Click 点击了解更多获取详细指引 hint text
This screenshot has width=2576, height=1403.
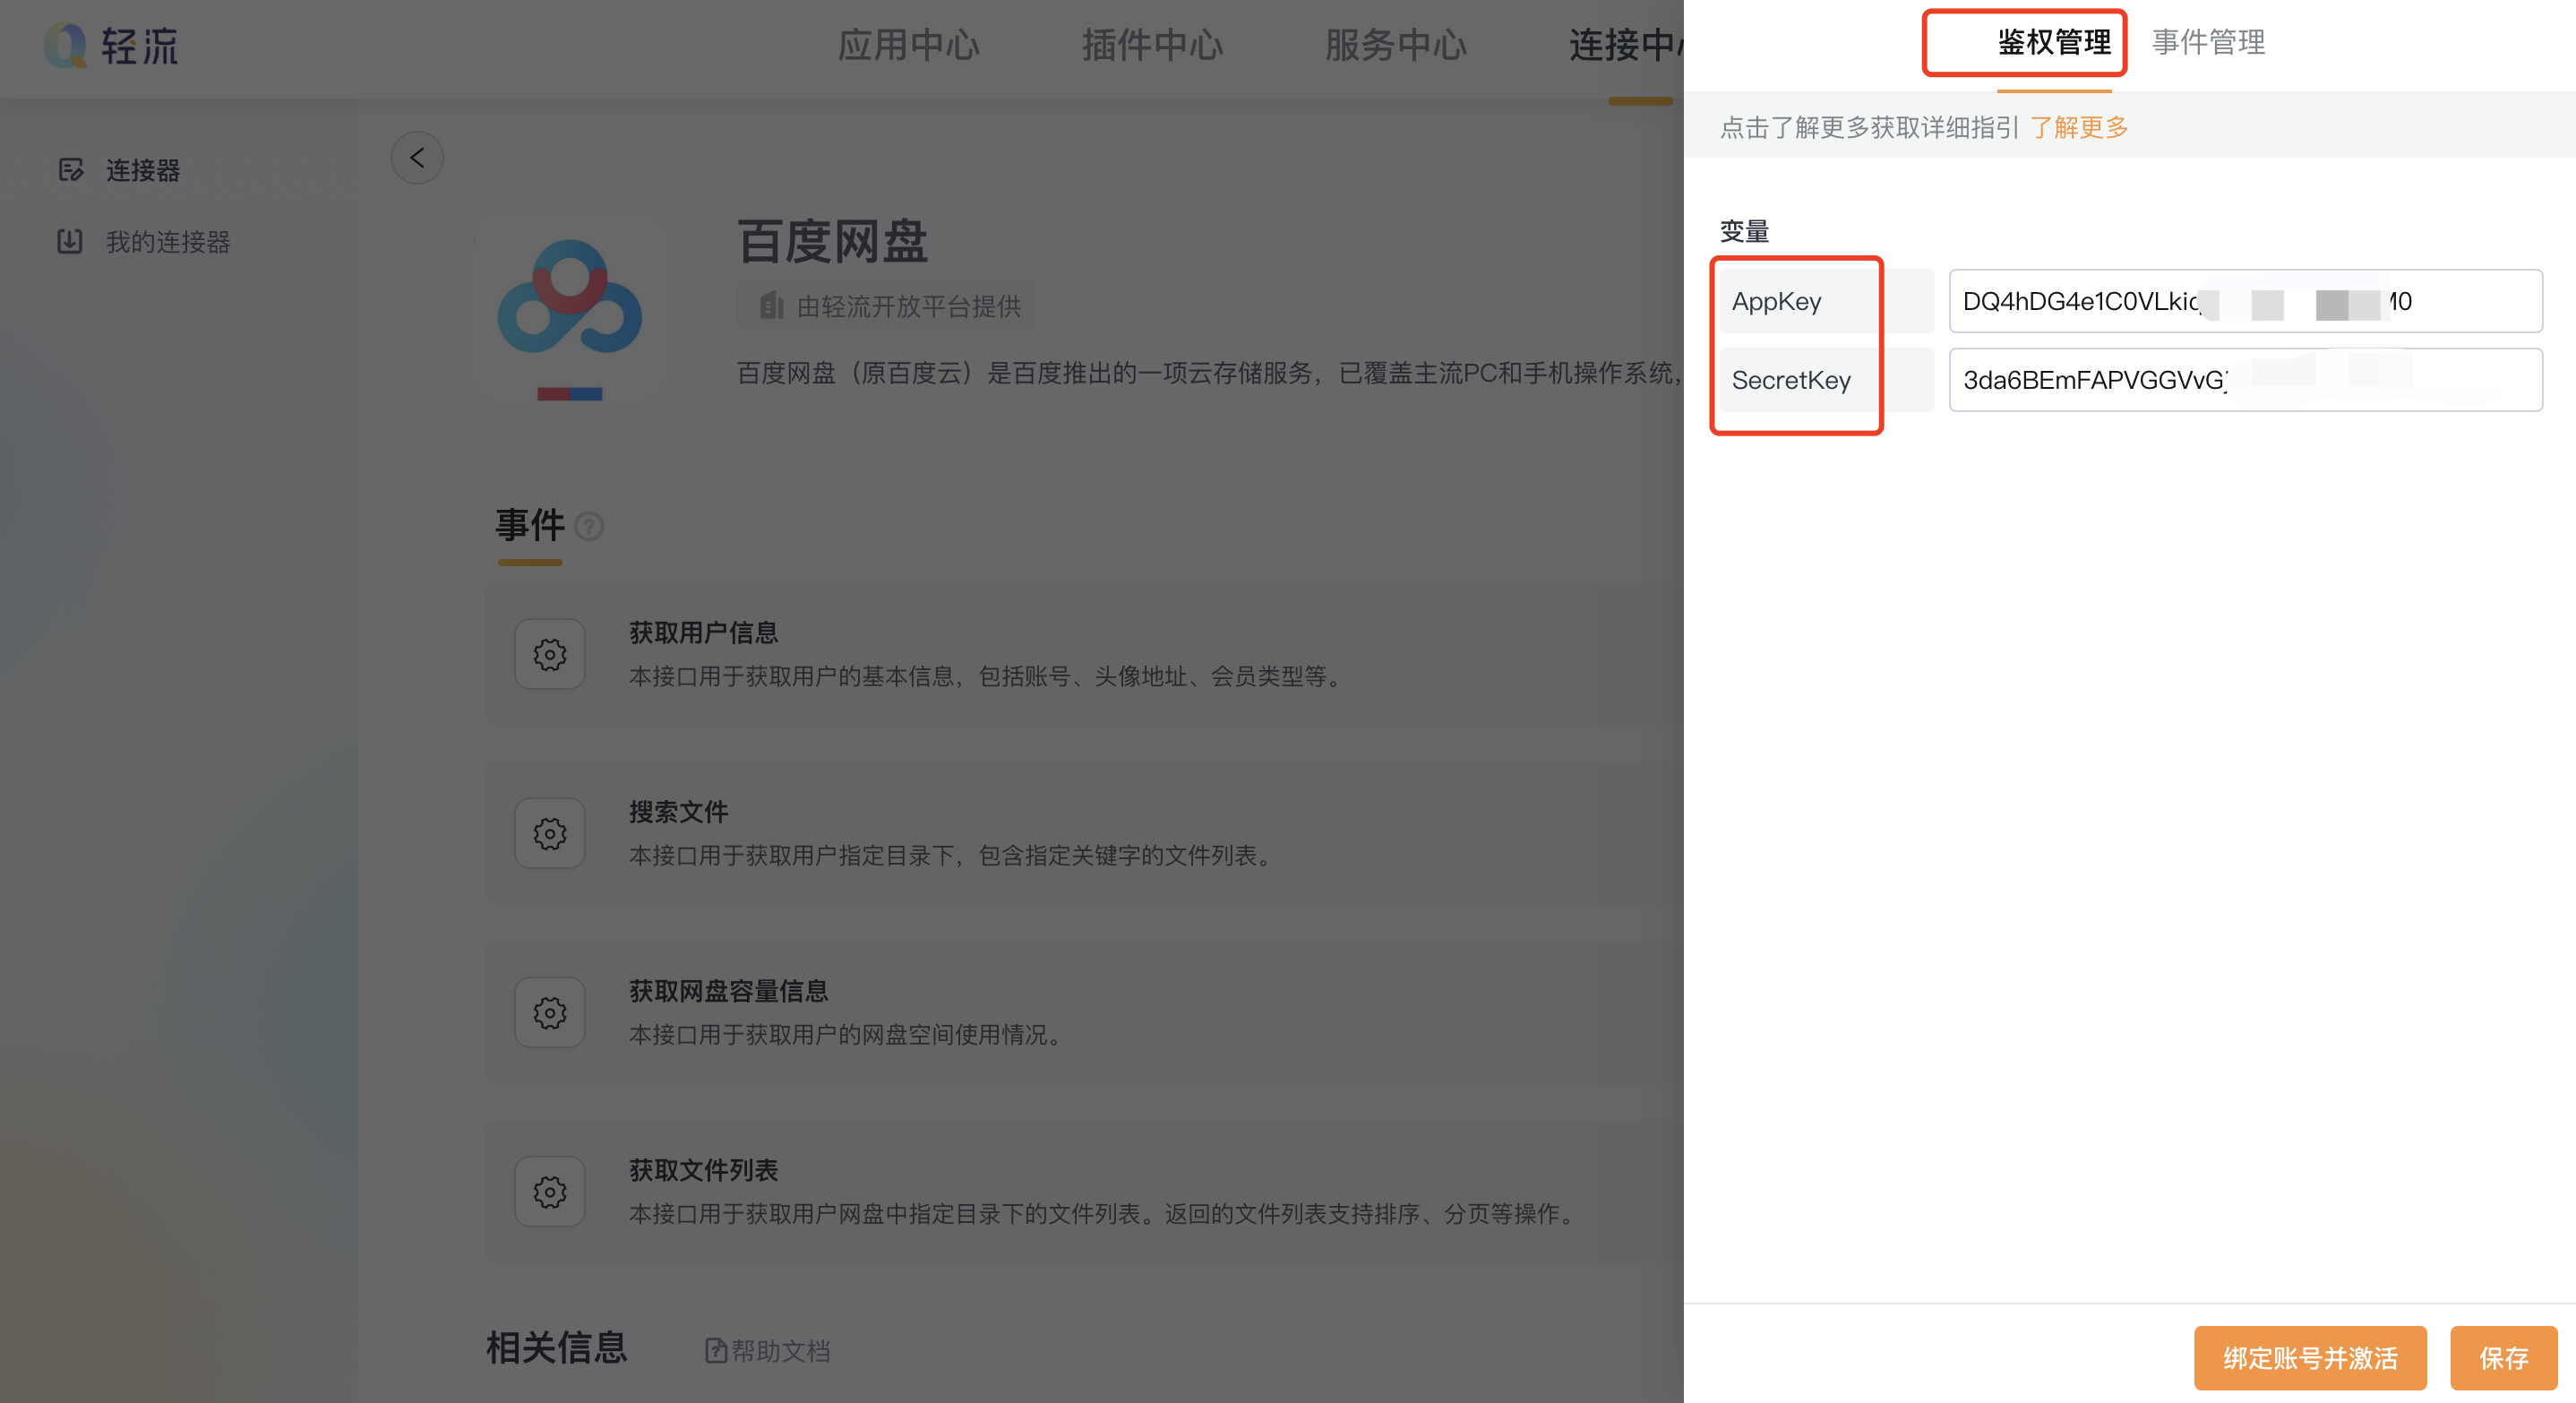tap(1869, 128)
